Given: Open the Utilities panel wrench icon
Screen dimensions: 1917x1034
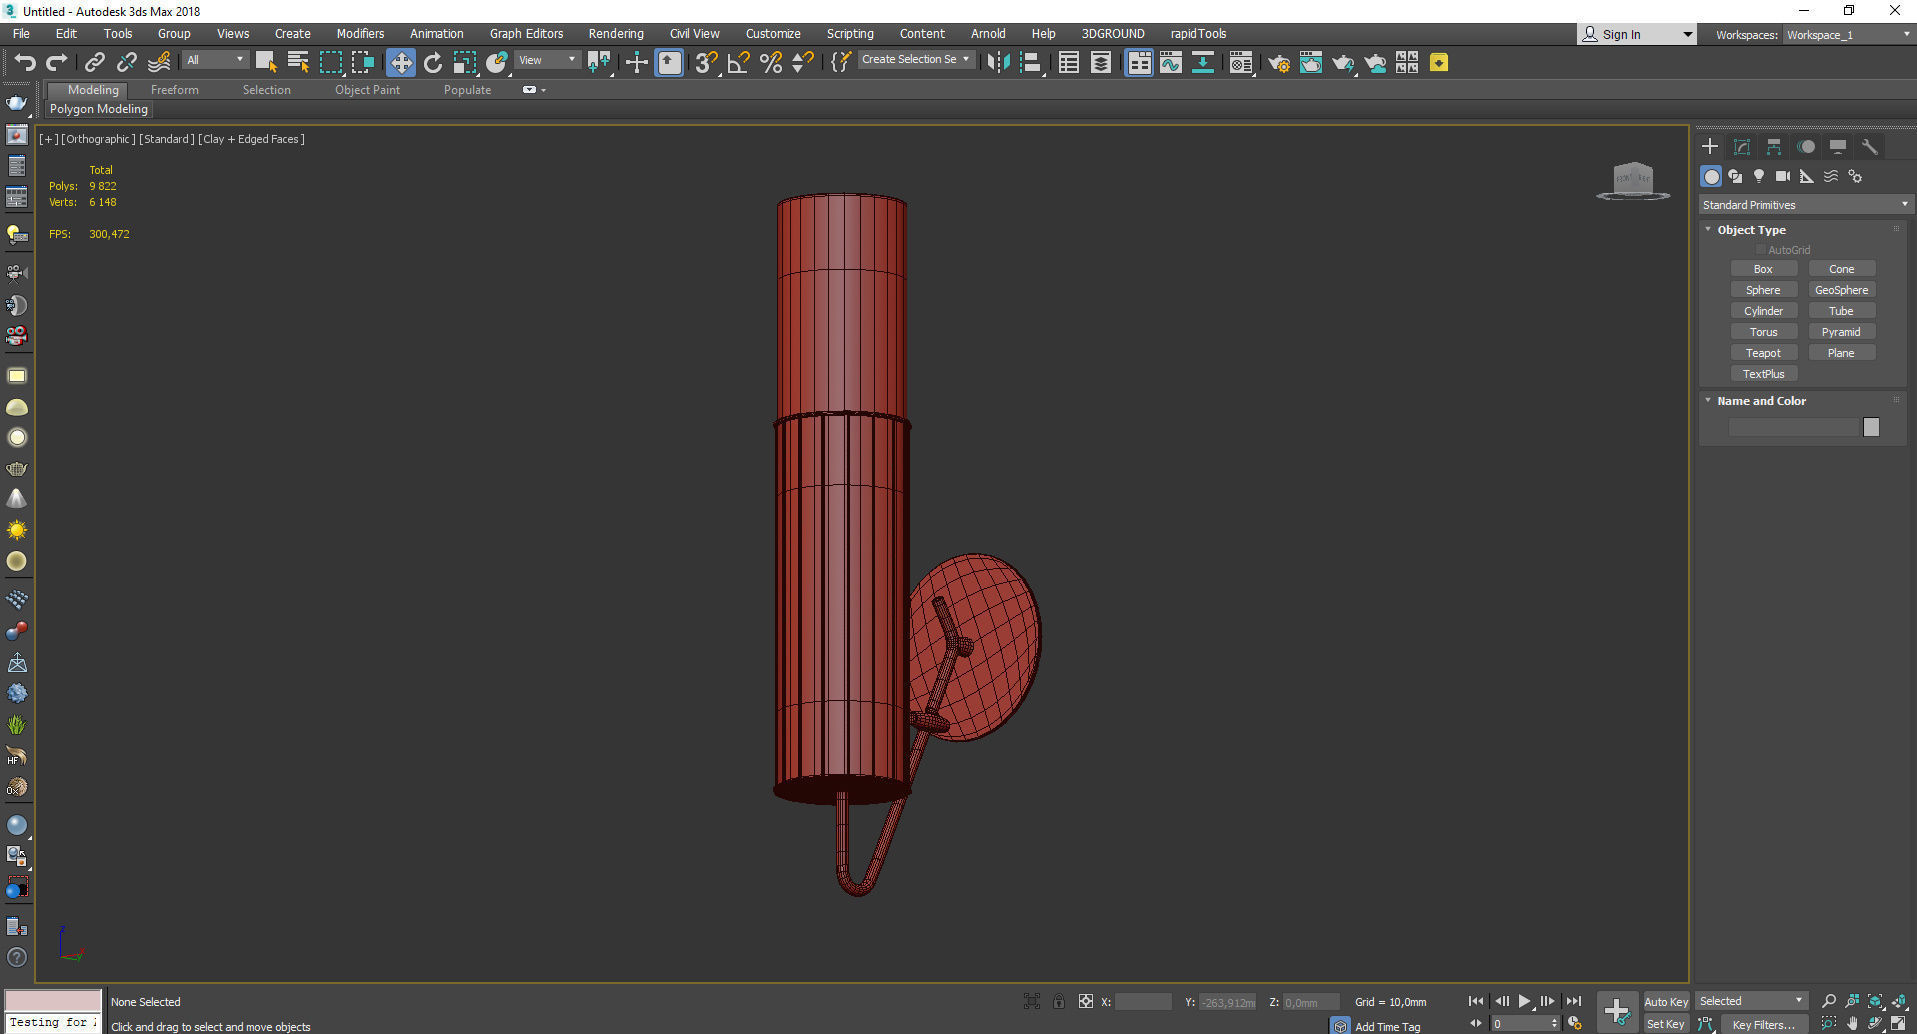Looking at the screenshot, I should pos(1870,146).
